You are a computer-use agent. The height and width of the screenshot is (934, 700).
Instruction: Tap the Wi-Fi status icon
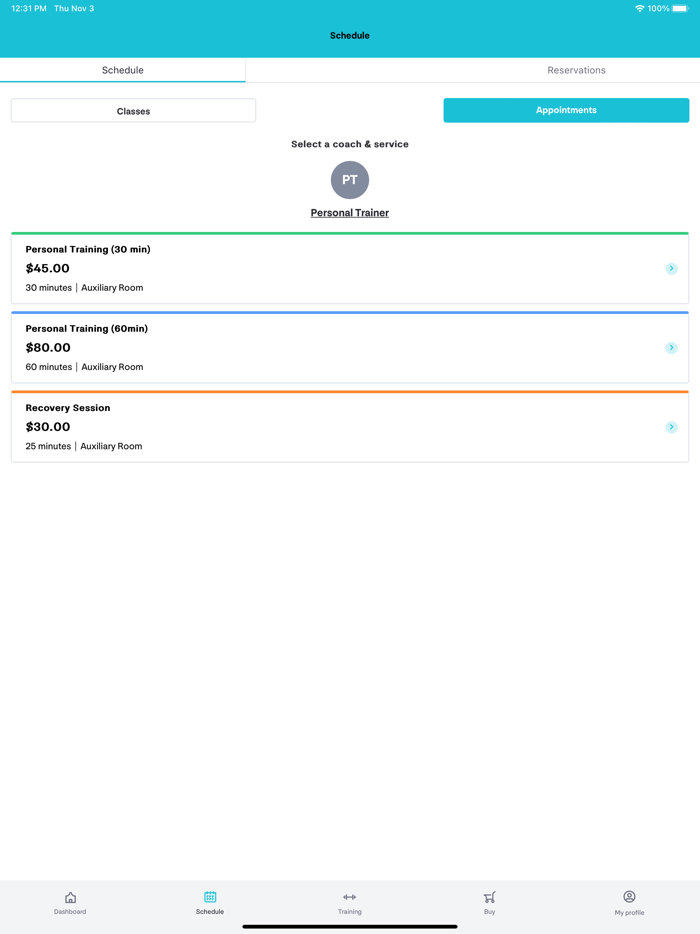click(640, 9)
